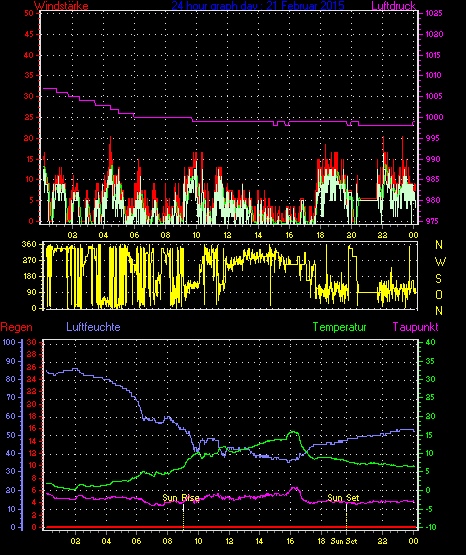Click 1025 on the Luftdruck axis
This screenshot has height=555, width=466.
click(x=434, y=13)
